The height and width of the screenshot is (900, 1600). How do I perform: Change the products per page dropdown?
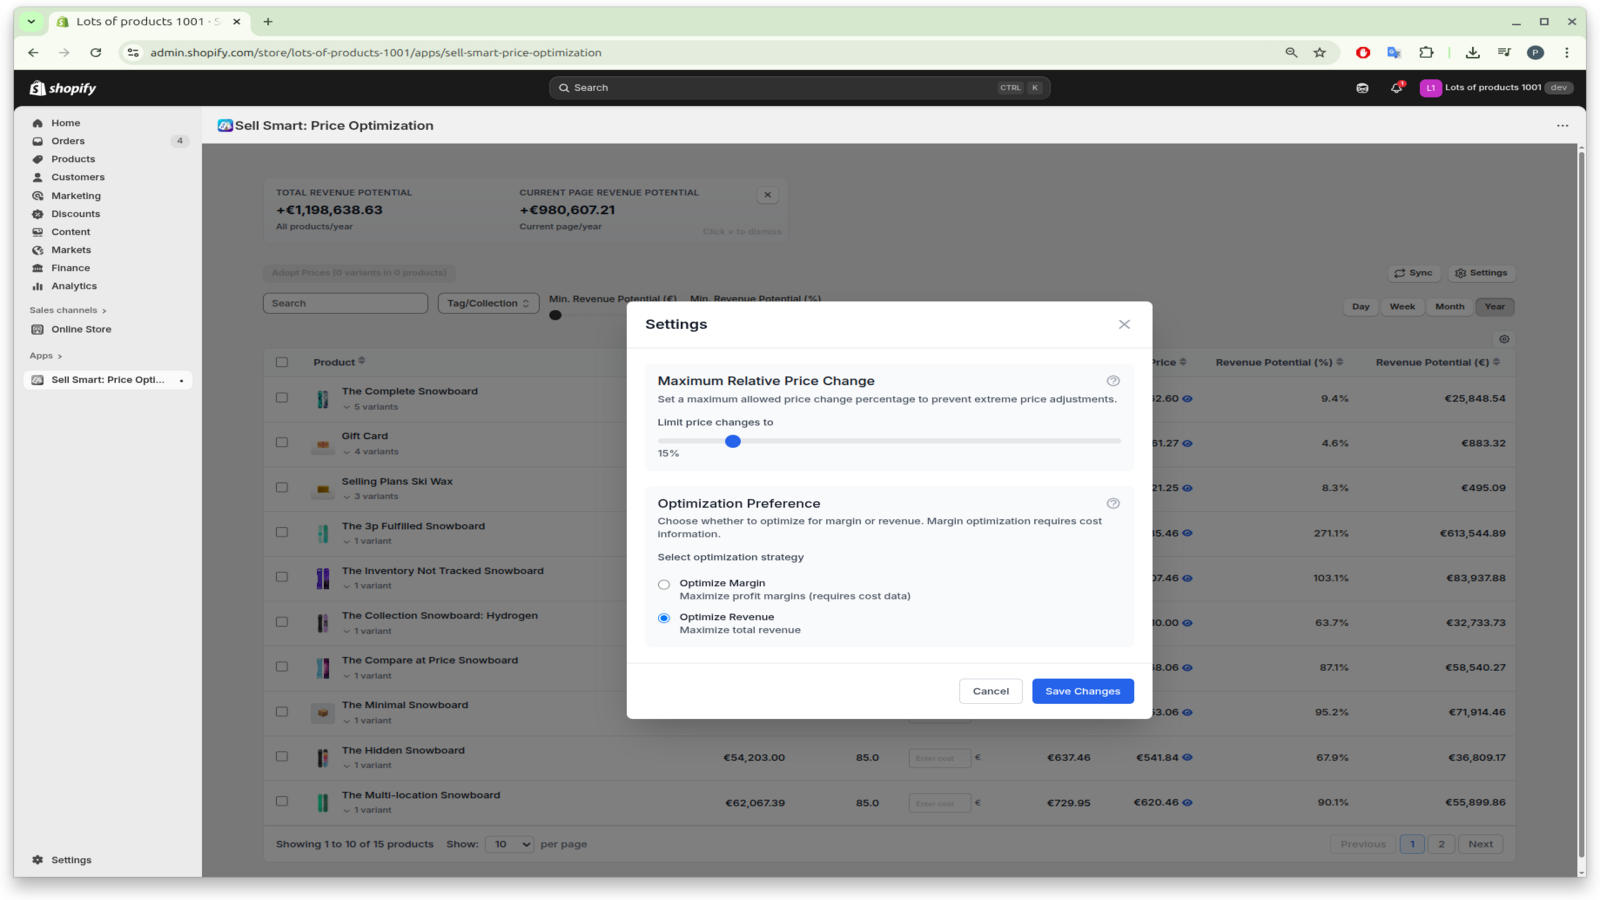(509, 843)
